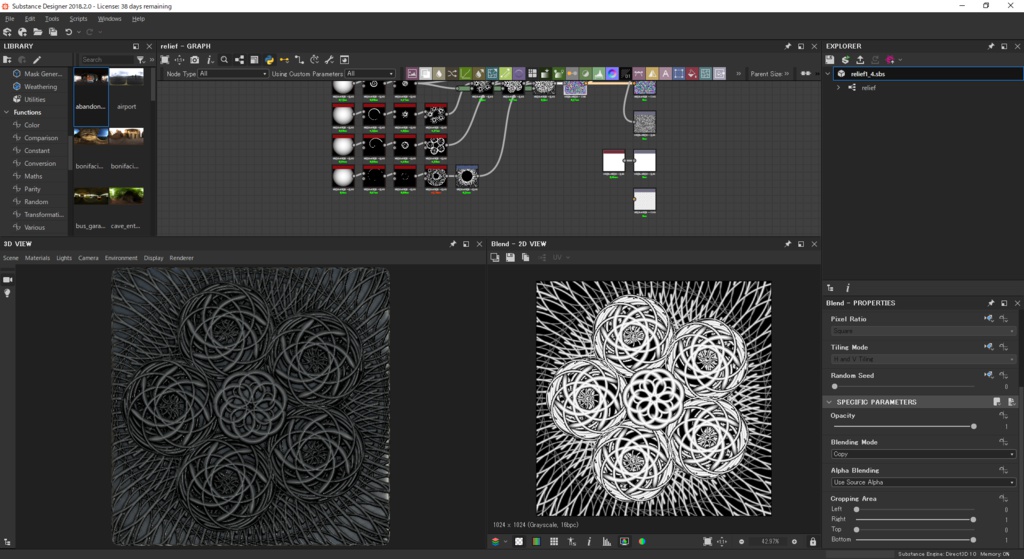
Task: Open the Environment menu in 3D View
Action: pyautogui.click(x=121, y=258)
